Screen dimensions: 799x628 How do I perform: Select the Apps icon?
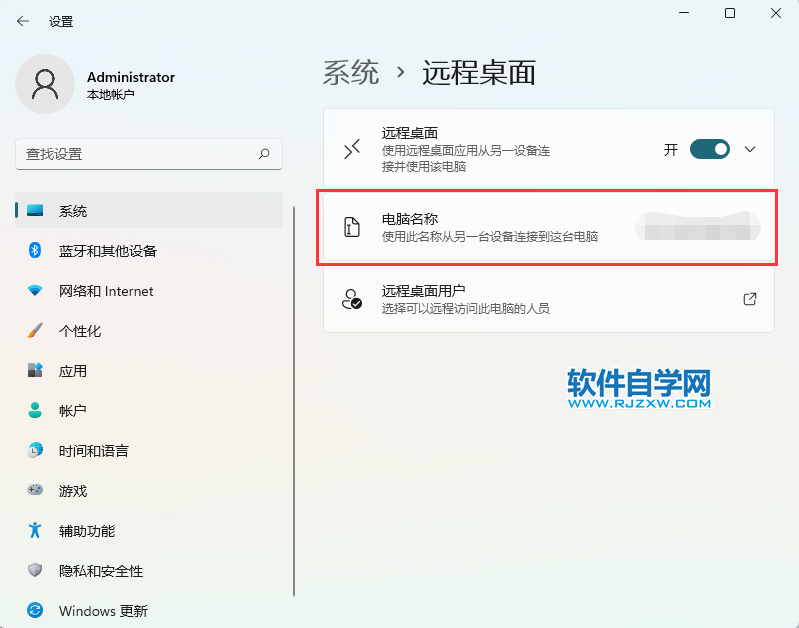pyautogui.click(x=35, y=370)
